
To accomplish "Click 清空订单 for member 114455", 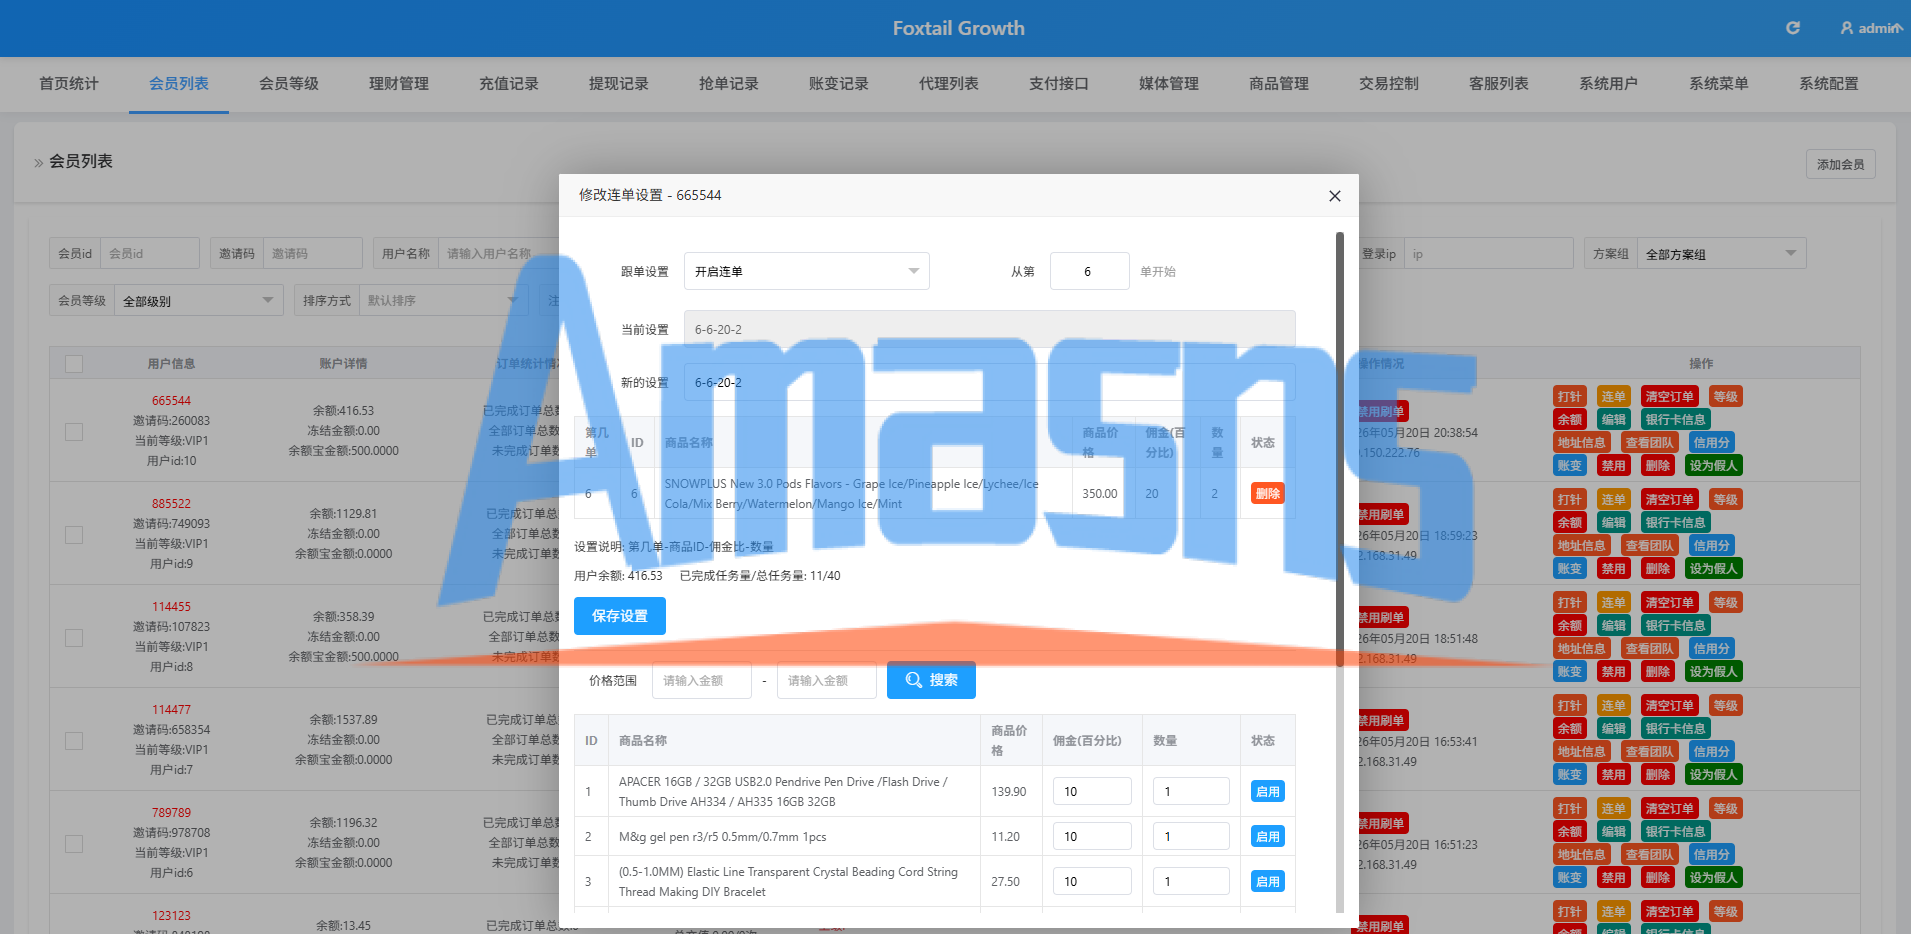I will 1669,602.
